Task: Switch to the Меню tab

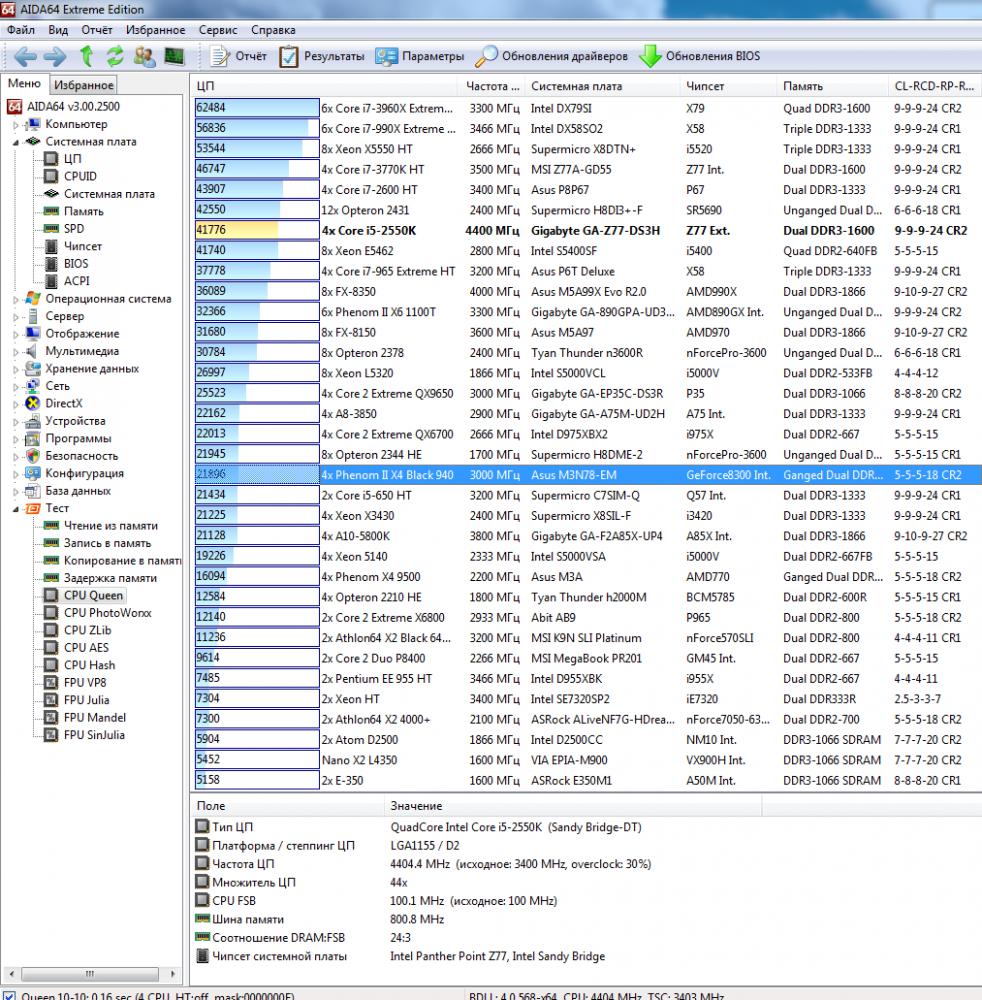Action: pos(24,84)
